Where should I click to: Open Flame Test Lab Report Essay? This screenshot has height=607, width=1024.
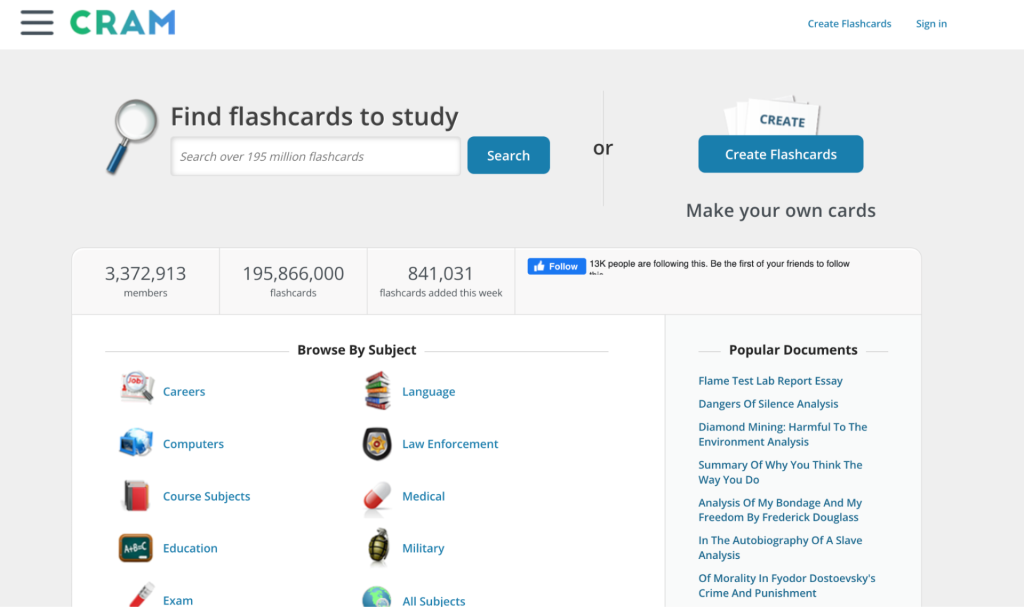coord(770,381)
